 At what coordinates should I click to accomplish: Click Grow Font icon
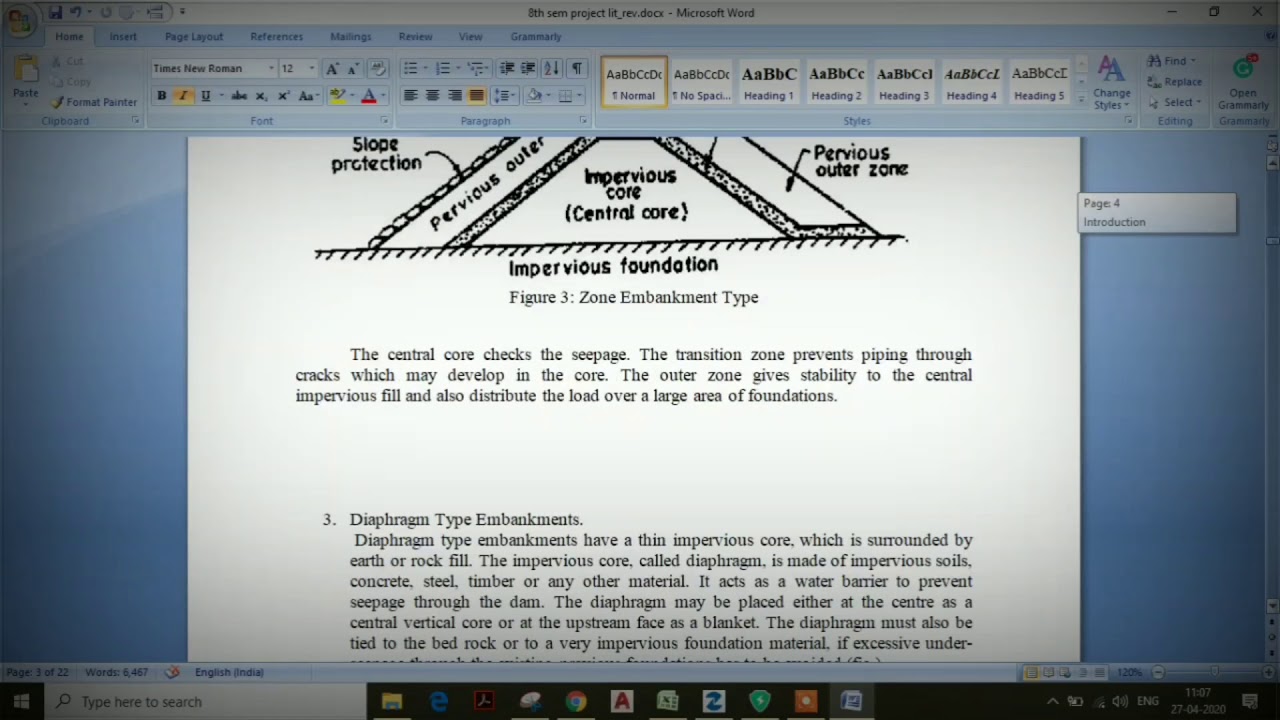[332, 68]
